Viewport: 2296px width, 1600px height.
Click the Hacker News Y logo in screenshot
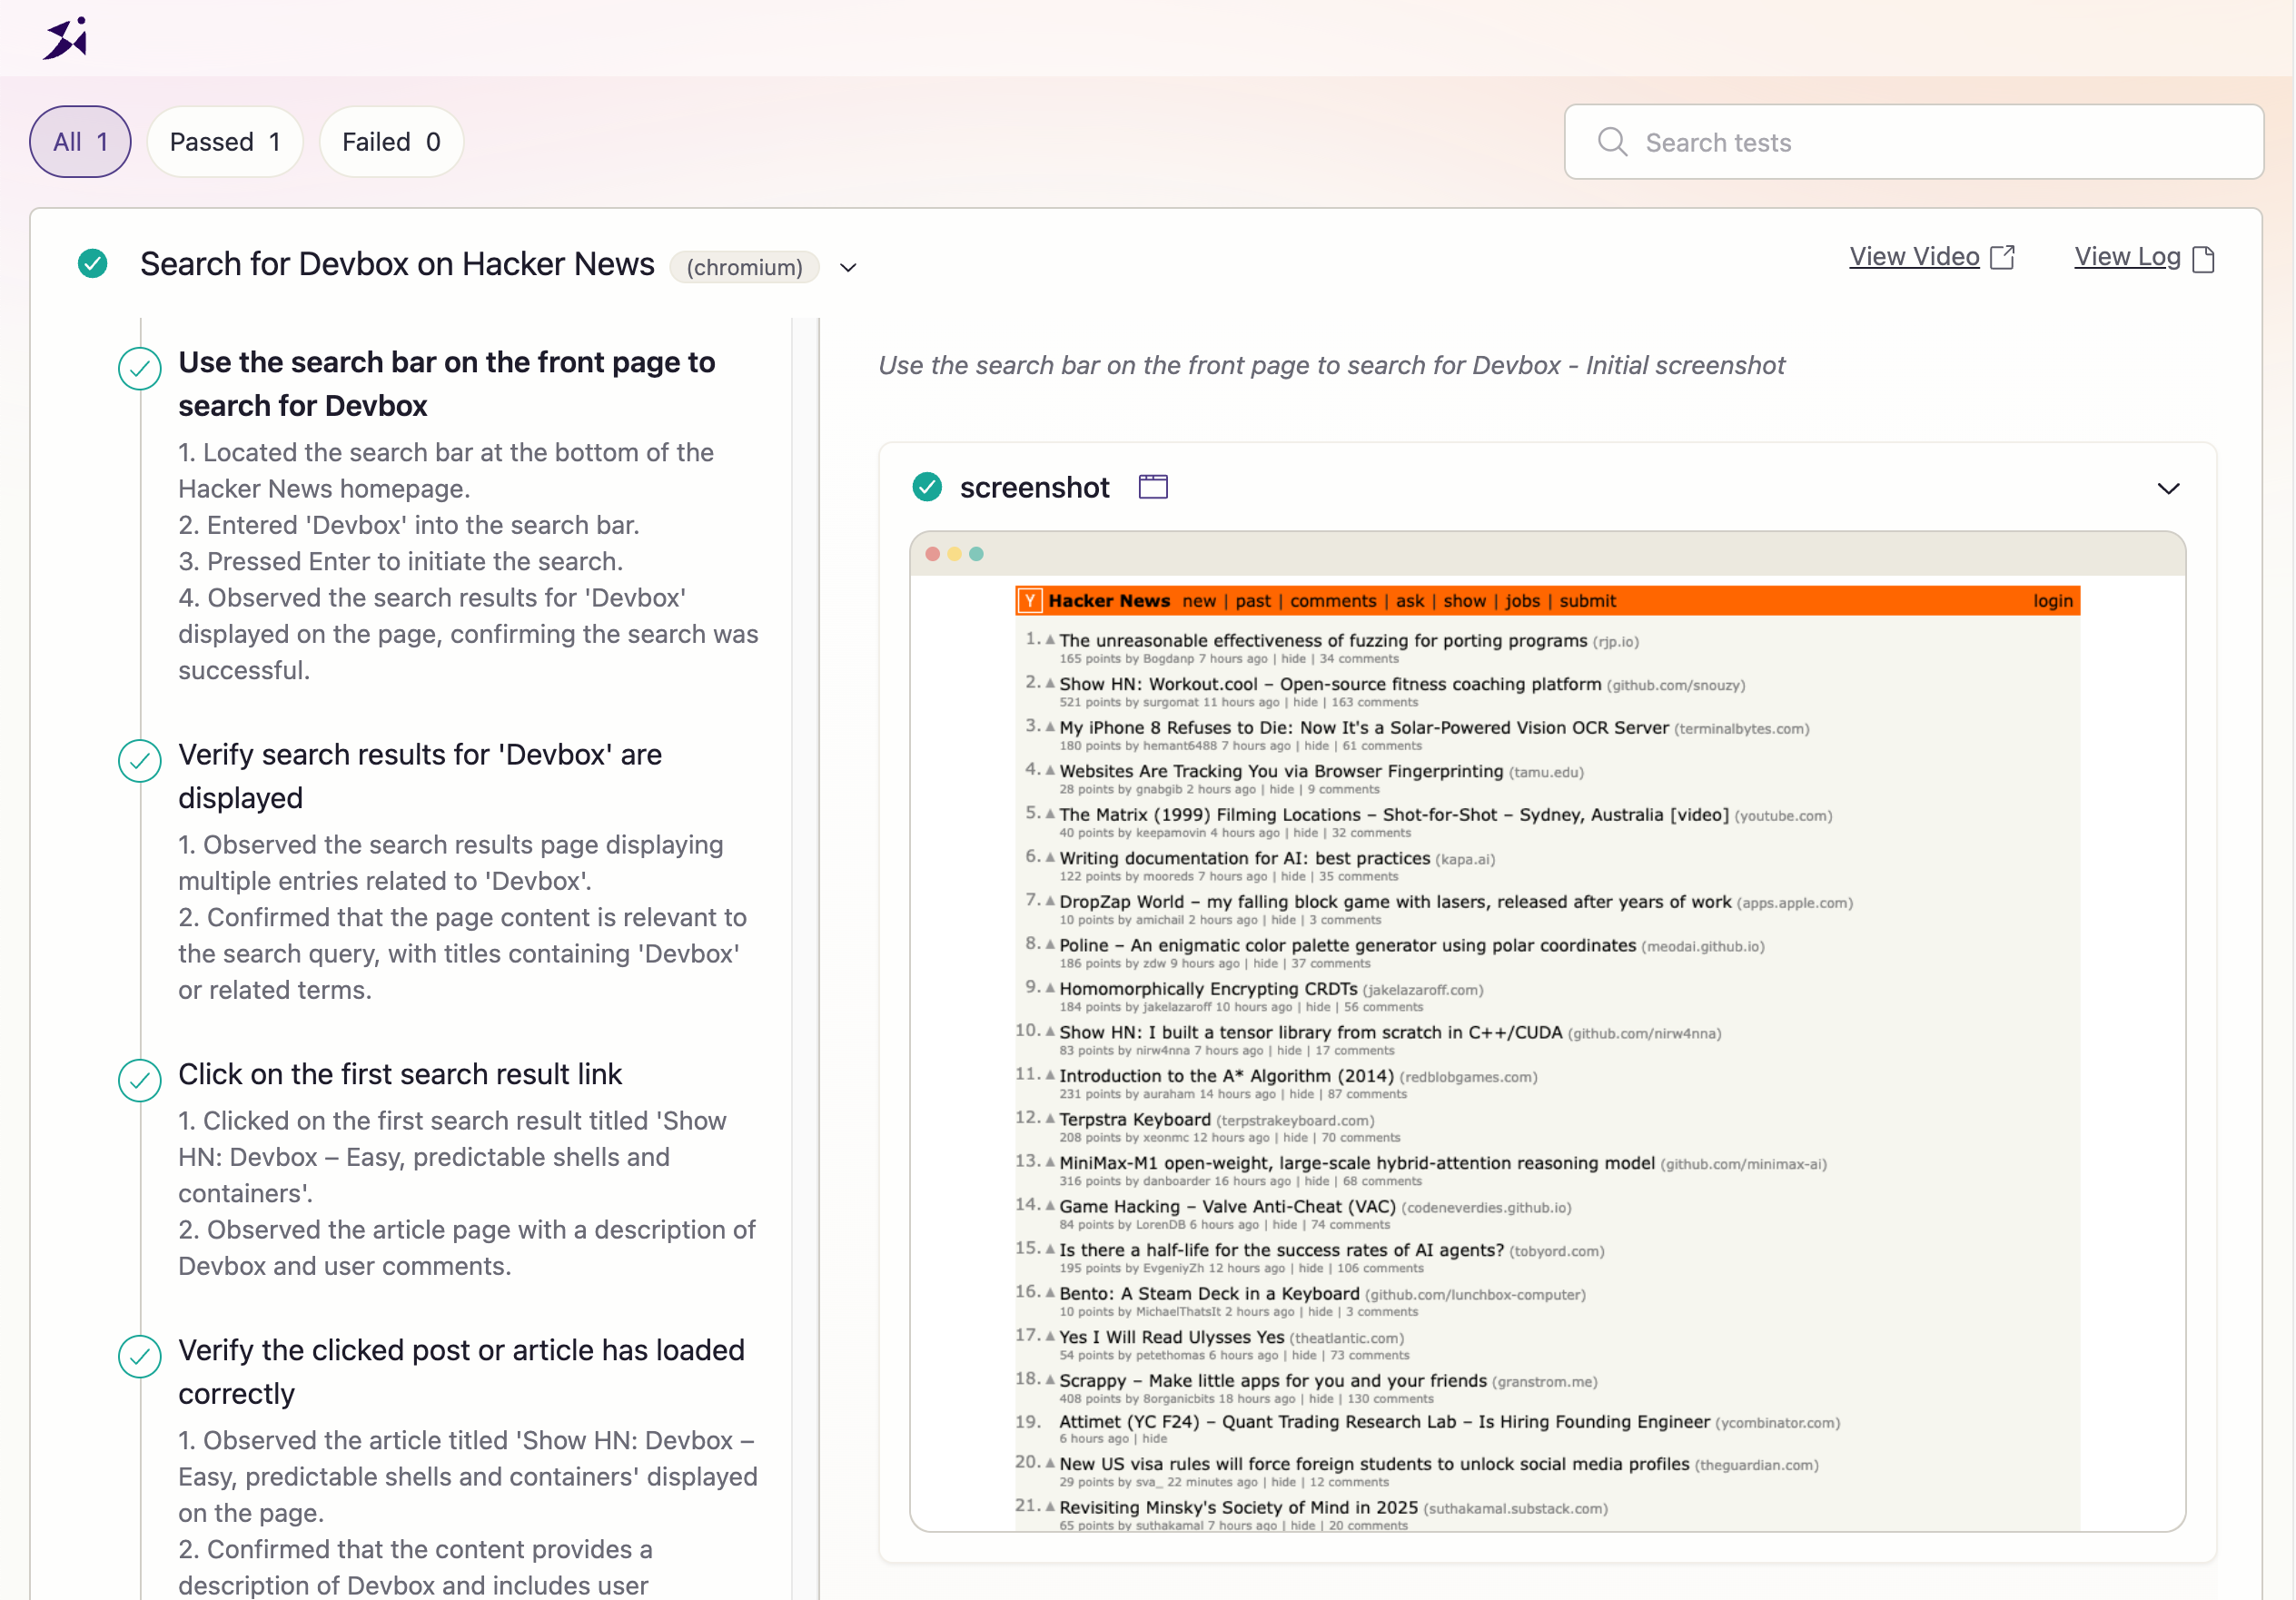click(x=1030, y=601)
